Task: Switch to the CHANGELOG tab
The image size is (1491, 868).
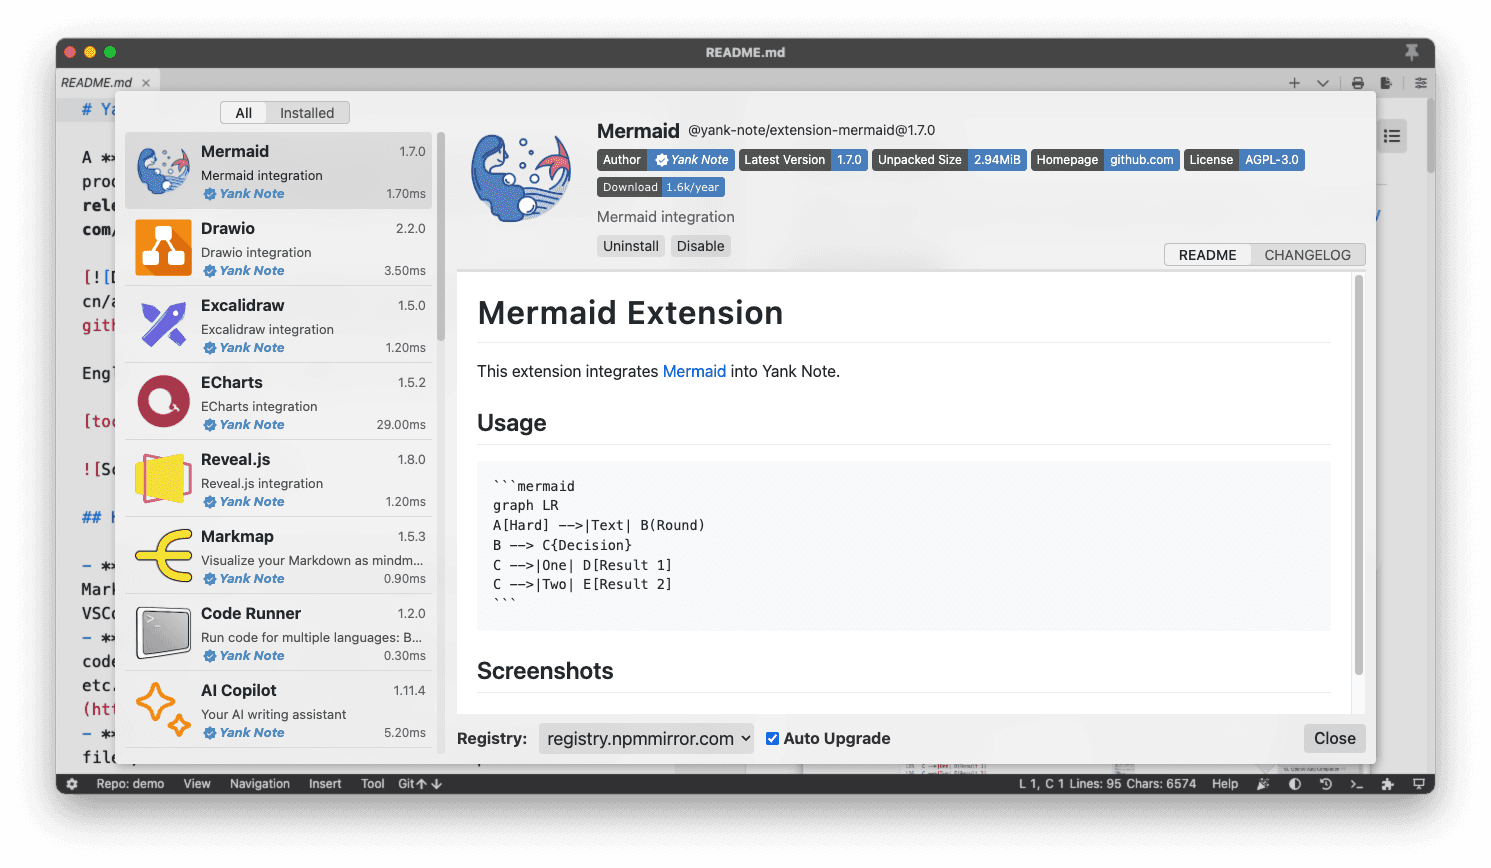Action: click(1307, 255)
